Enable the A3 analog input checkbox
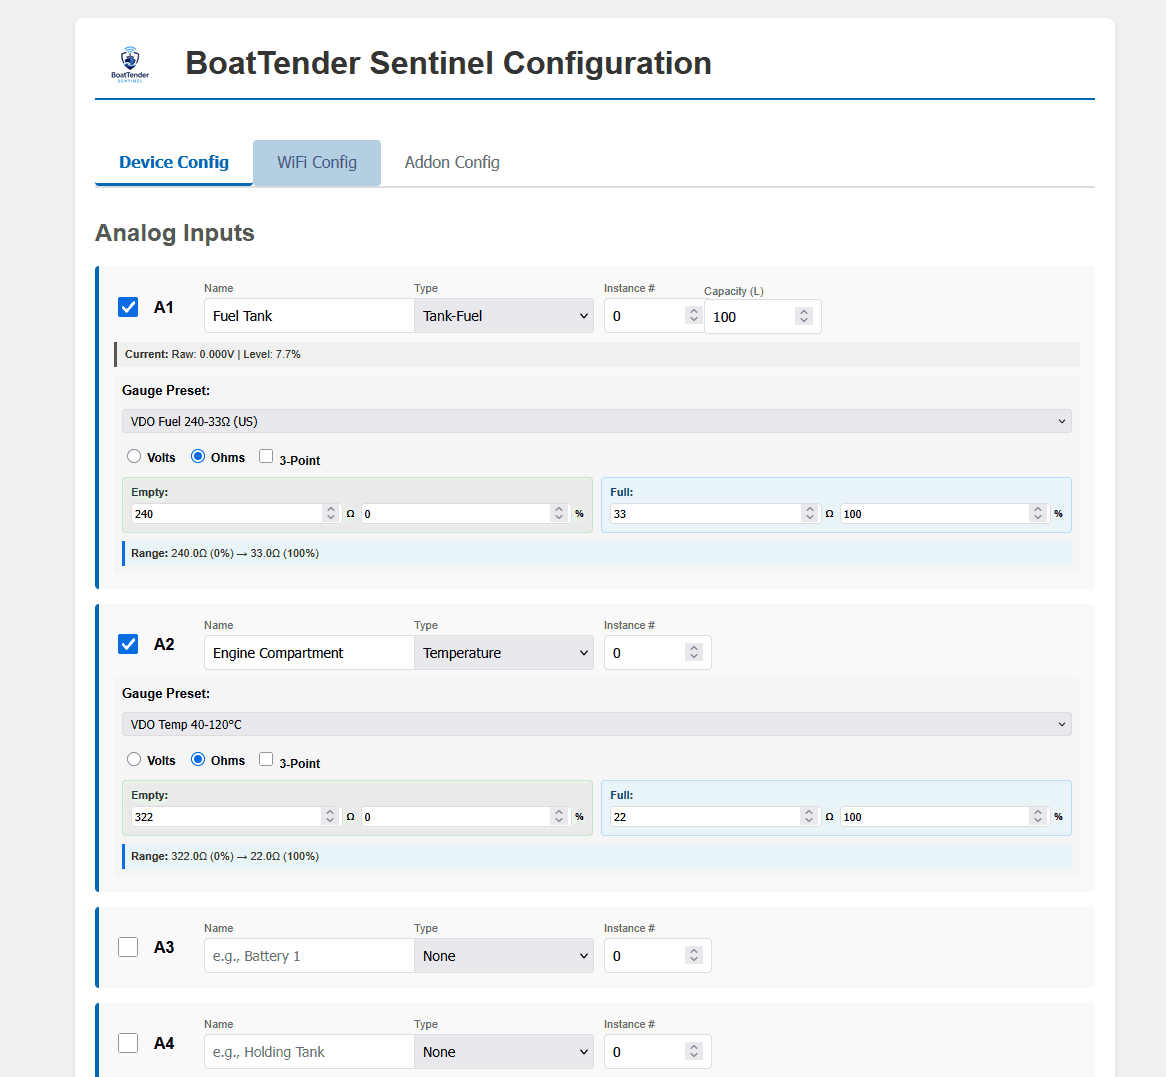The image size is (1166, 1077). point(128,946)
